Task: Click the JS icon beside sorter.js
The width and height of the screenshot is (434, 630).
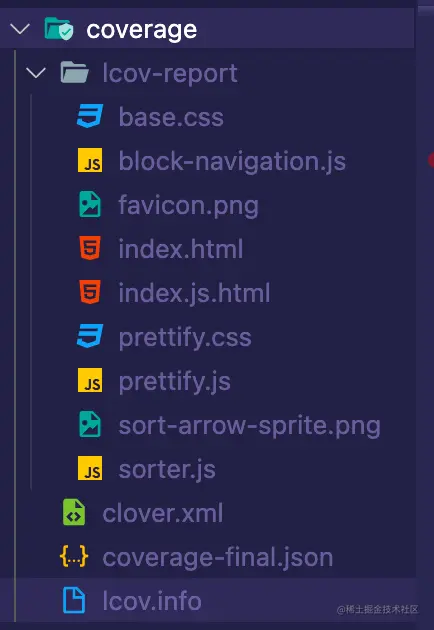Action: tap(90, 468)
